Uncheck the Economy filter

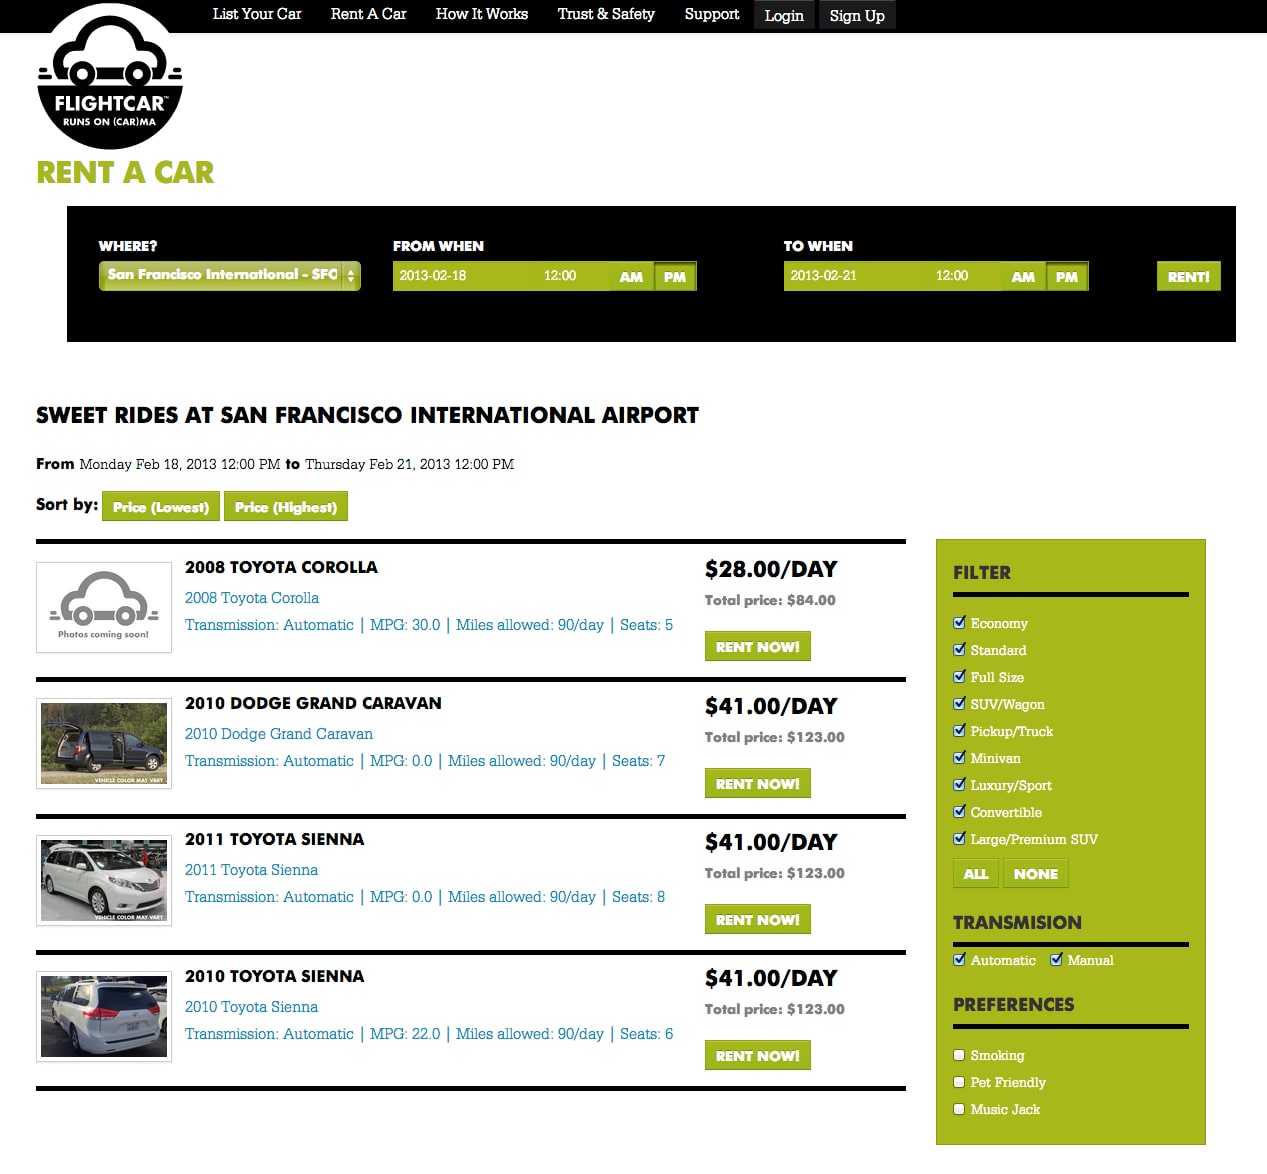tap(960, 622)
